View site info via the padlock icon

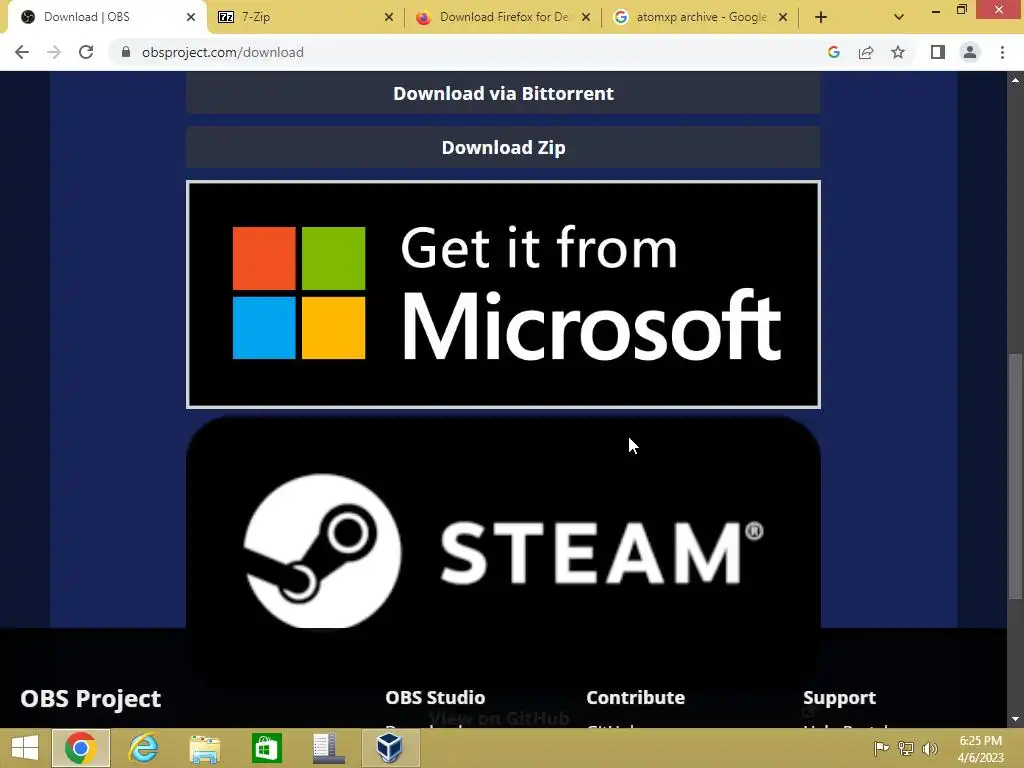click(x=126, y=52)
